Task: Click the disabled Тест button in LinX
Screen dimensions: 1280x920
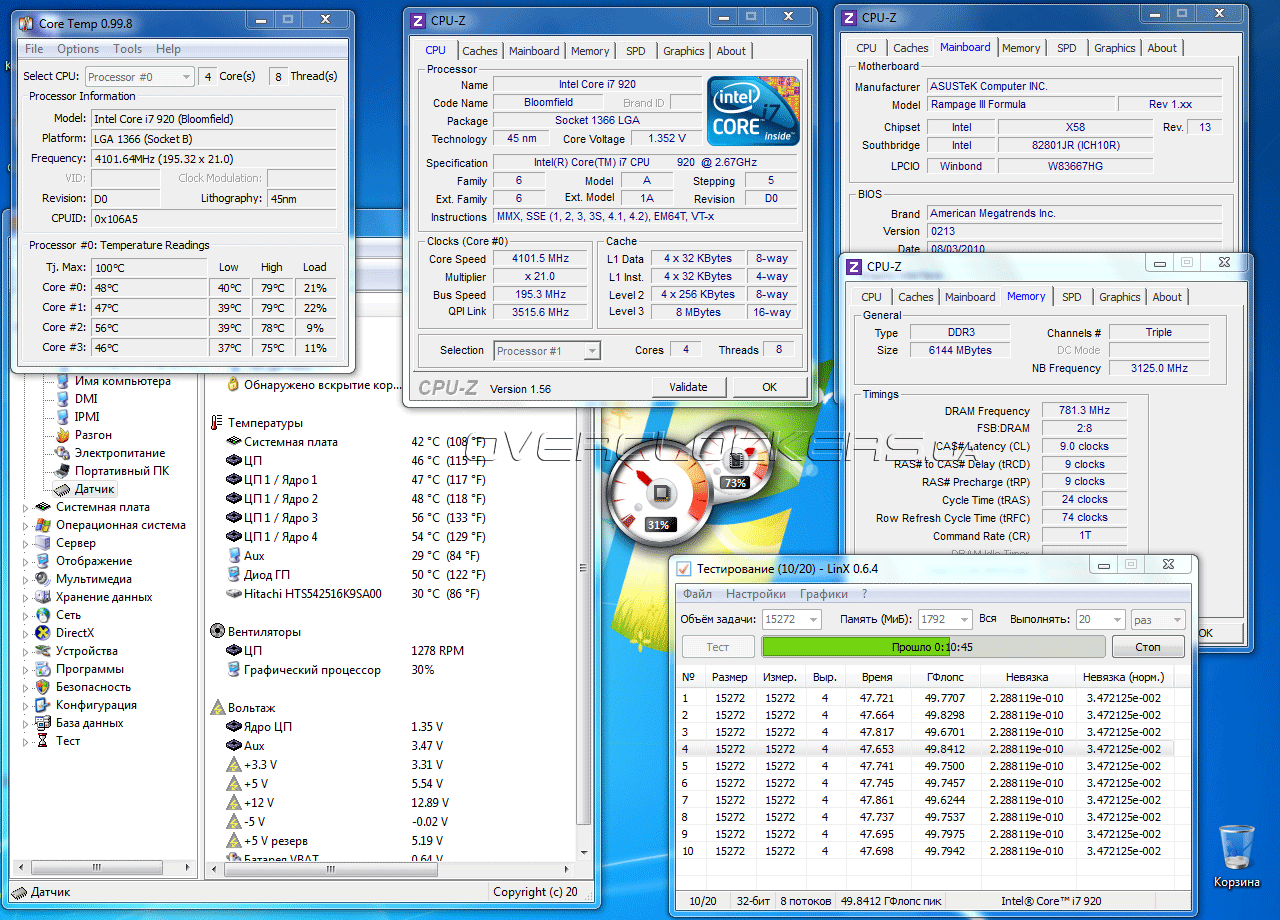Action: (x=718, y=647)
